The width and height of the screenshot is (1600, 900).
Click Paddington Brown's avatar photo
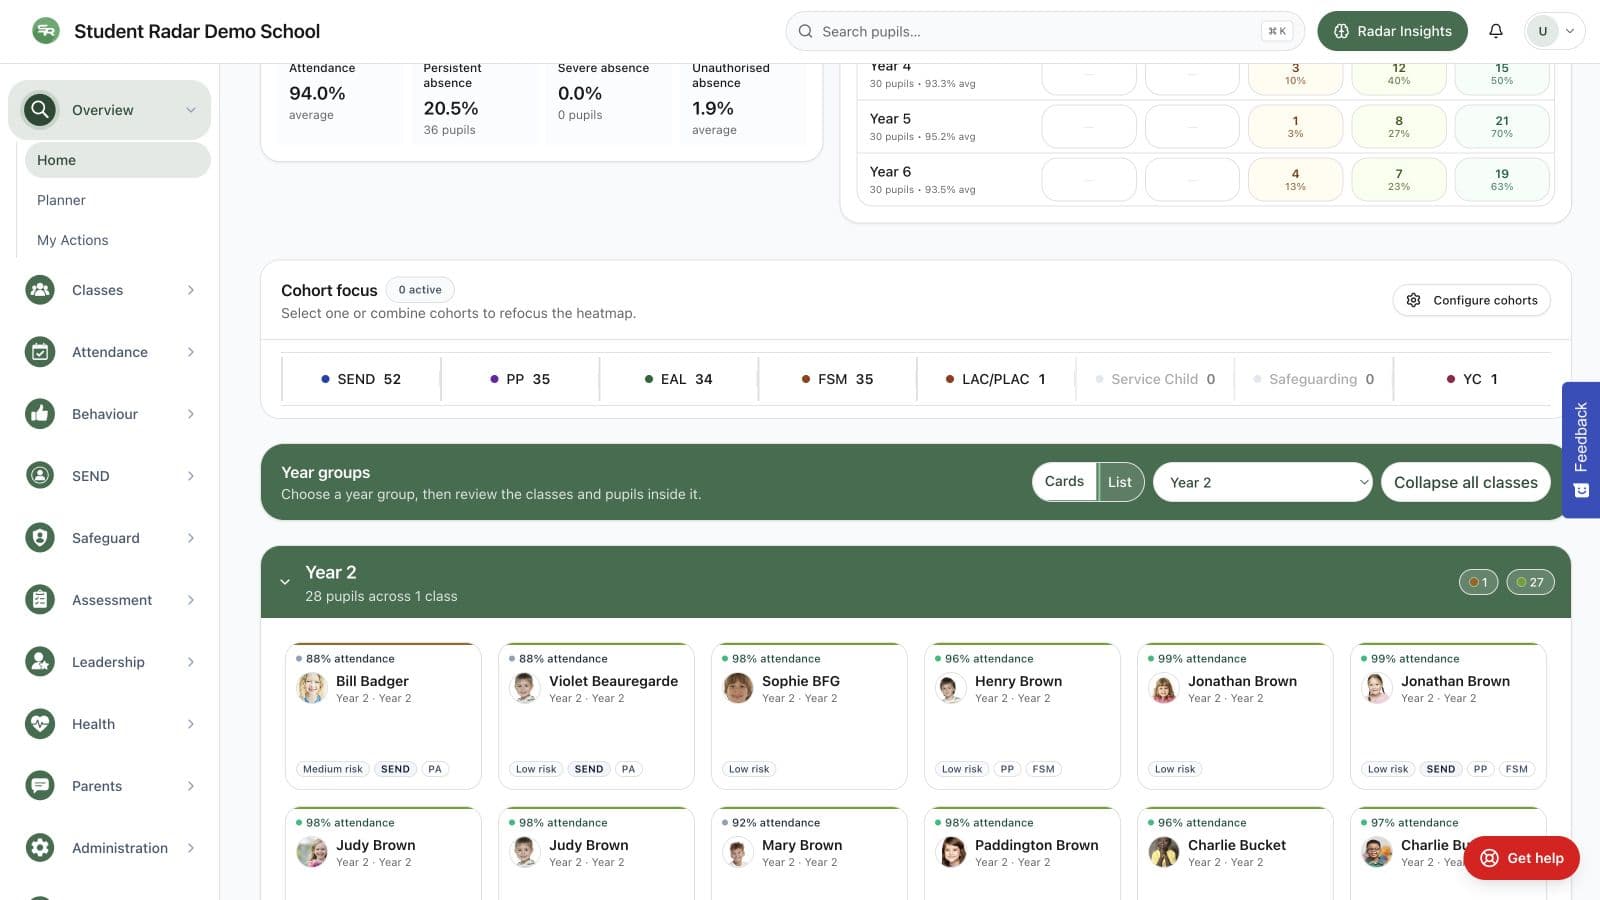(951, 852)
